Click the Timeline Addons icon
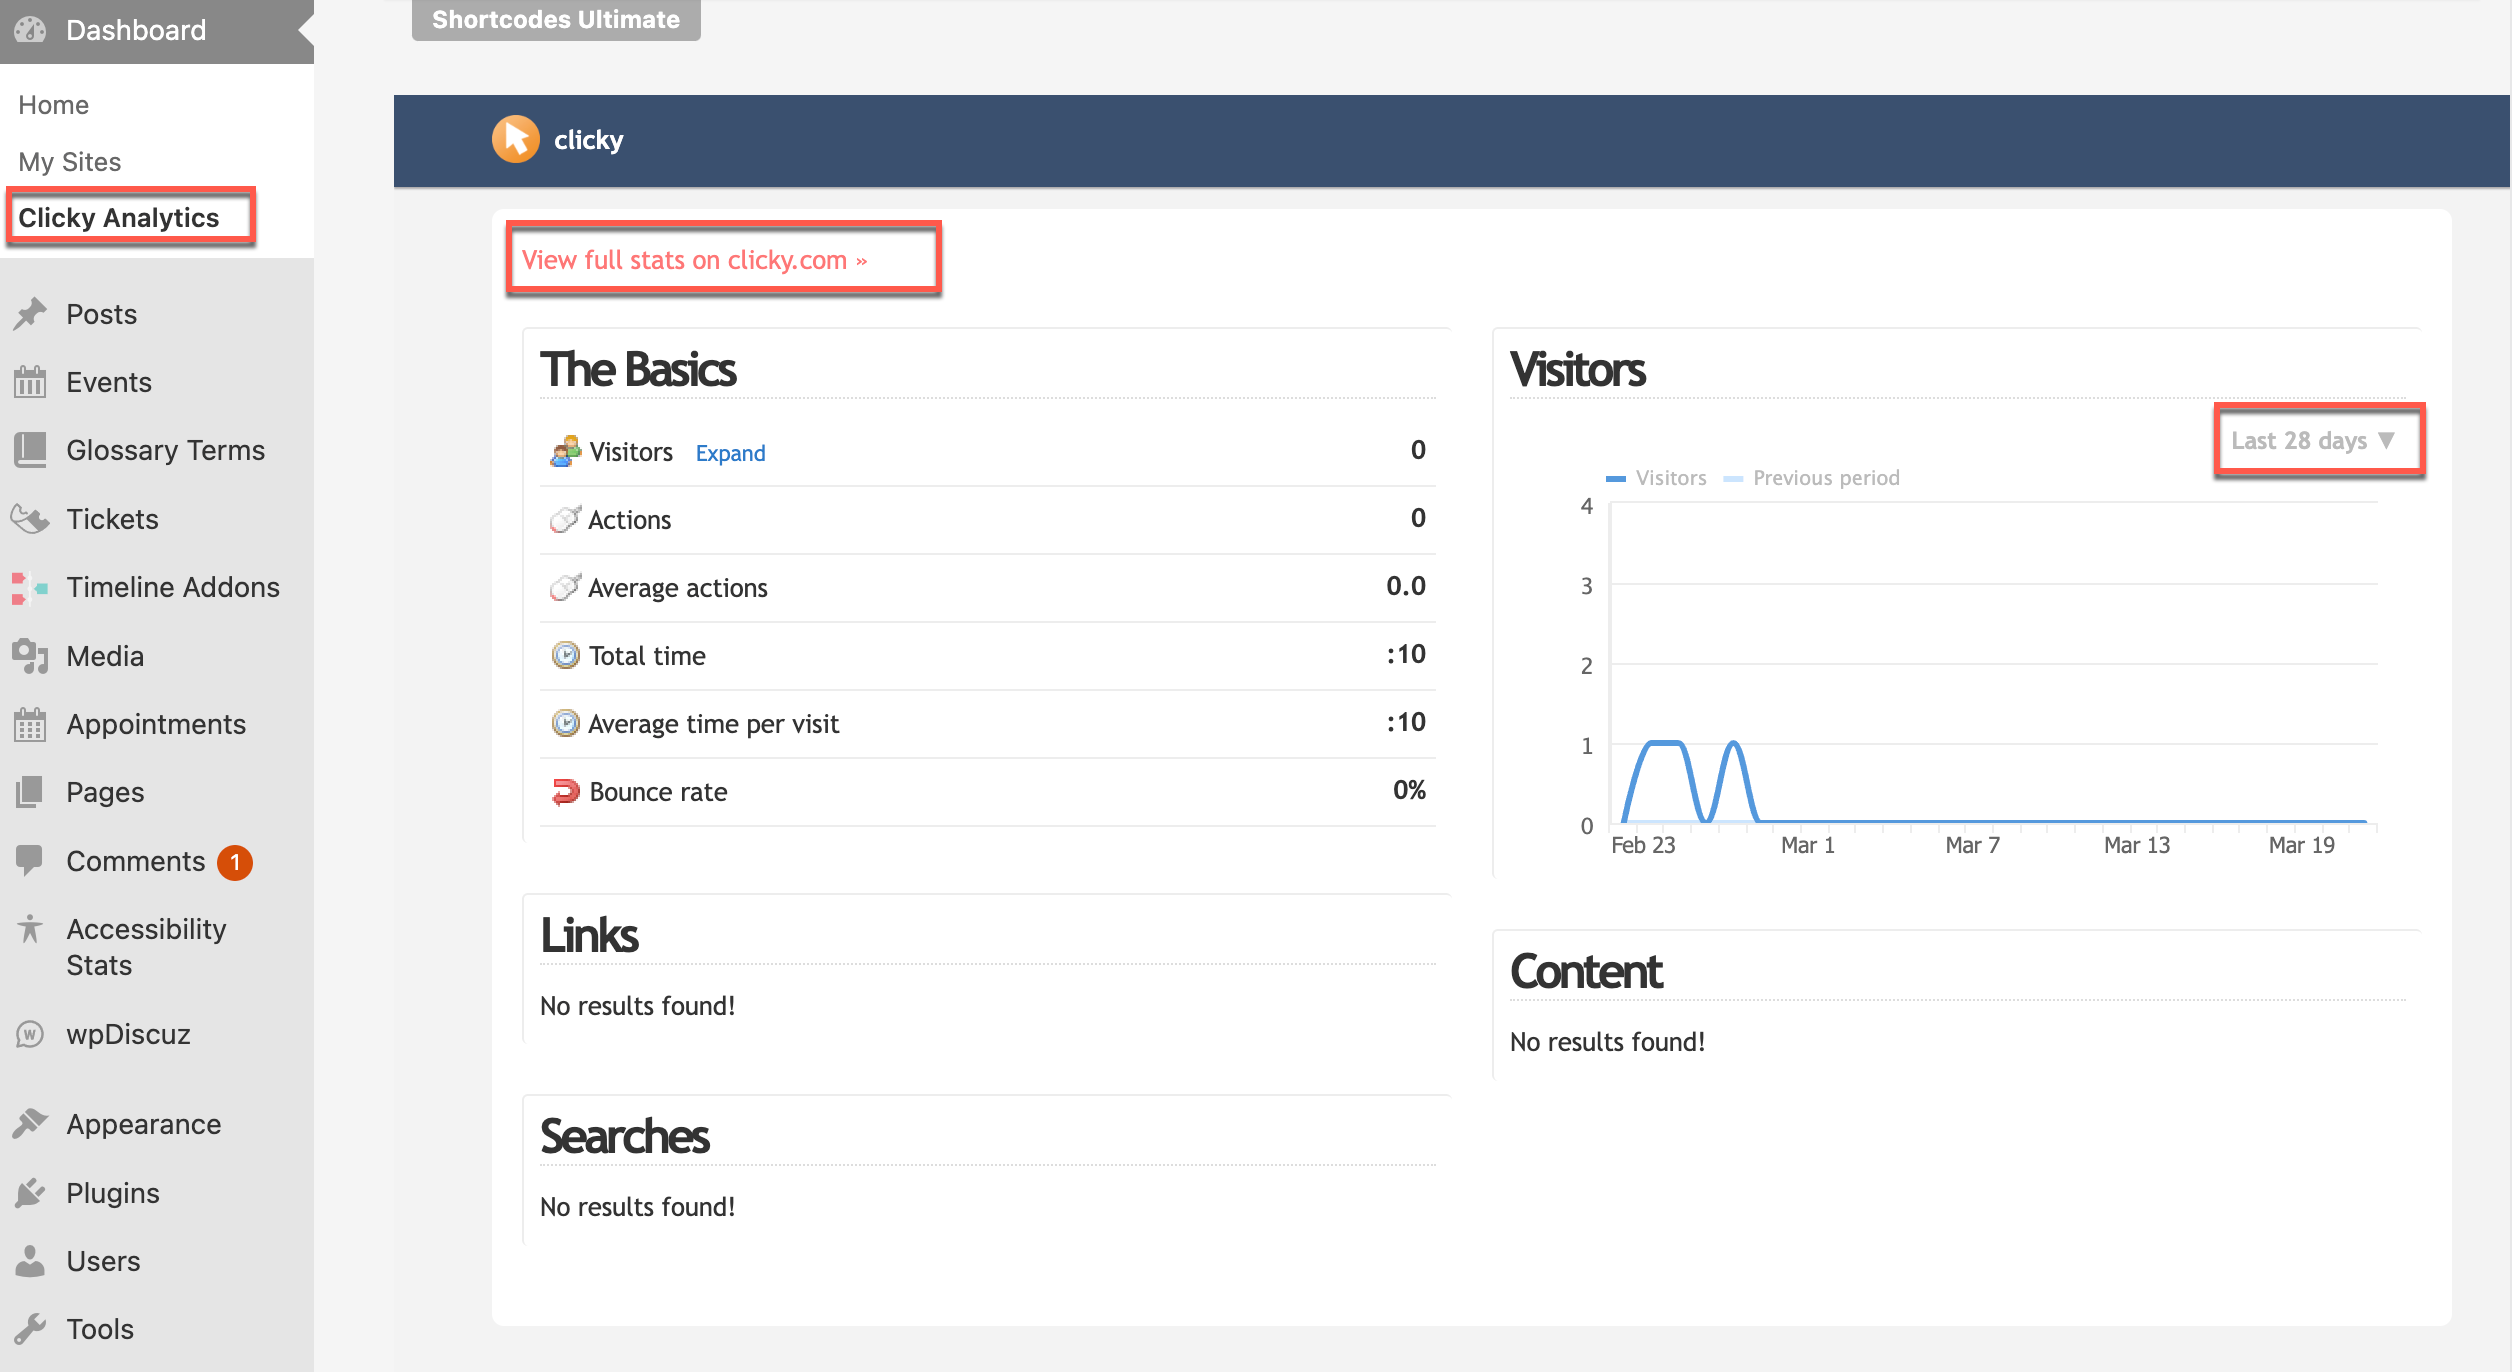The image size is (2512, 1372). [x=30, y=587]
